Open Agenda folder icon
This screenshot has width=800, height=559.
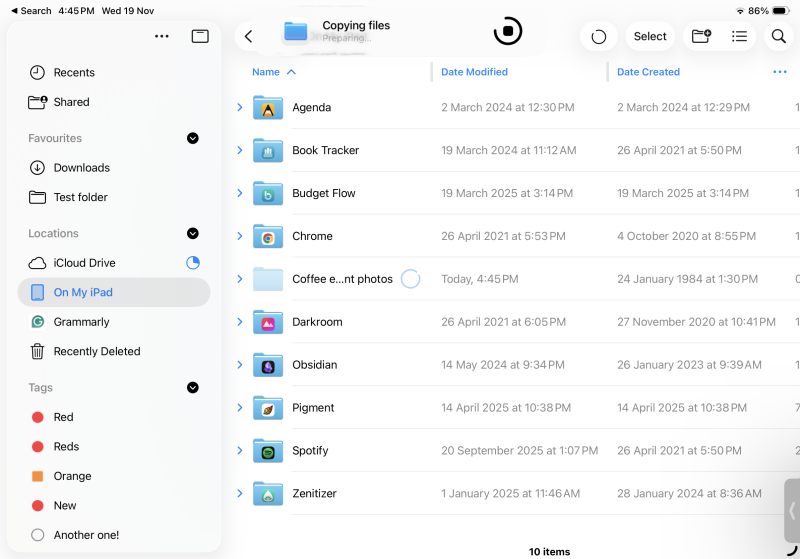[268, 108]
